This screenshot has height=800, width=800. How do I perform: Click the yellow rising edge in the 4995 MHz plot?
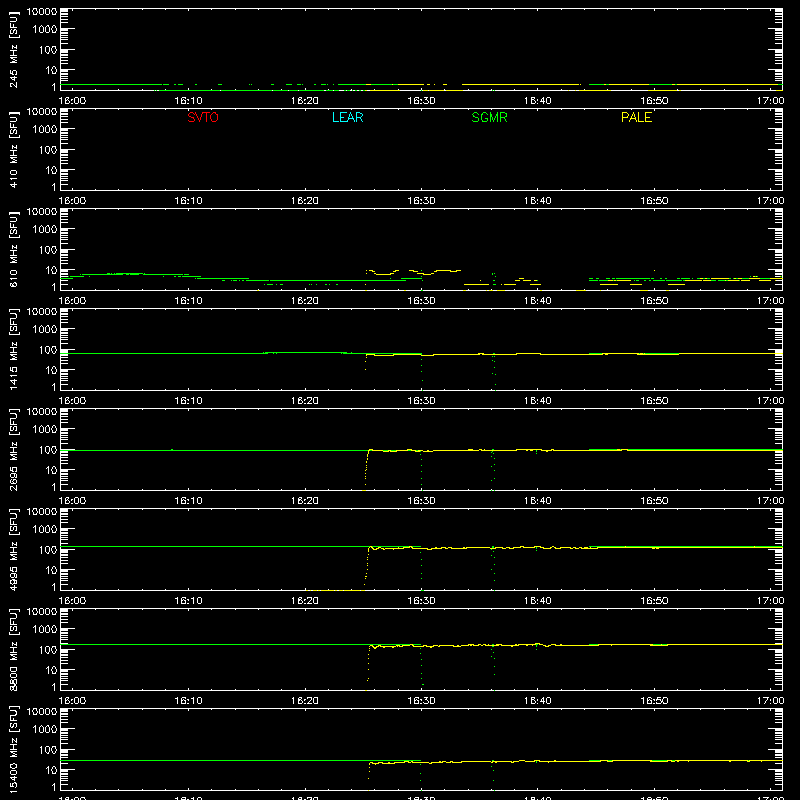[367, 566]
